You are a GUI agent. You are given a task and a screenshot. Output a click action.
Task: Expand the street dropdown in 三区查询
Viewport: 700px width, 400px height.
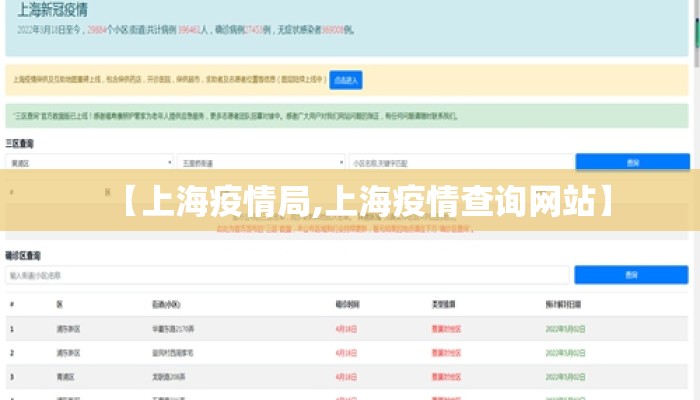click(261, 161)
